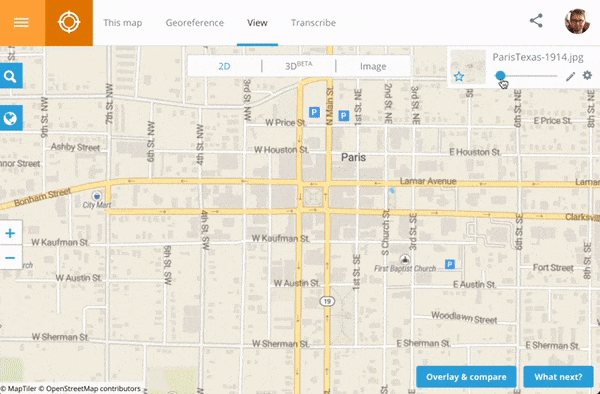Screen dimensions: 600x394
Task: Zoom in with the plus button
Action: click(10, 233)
